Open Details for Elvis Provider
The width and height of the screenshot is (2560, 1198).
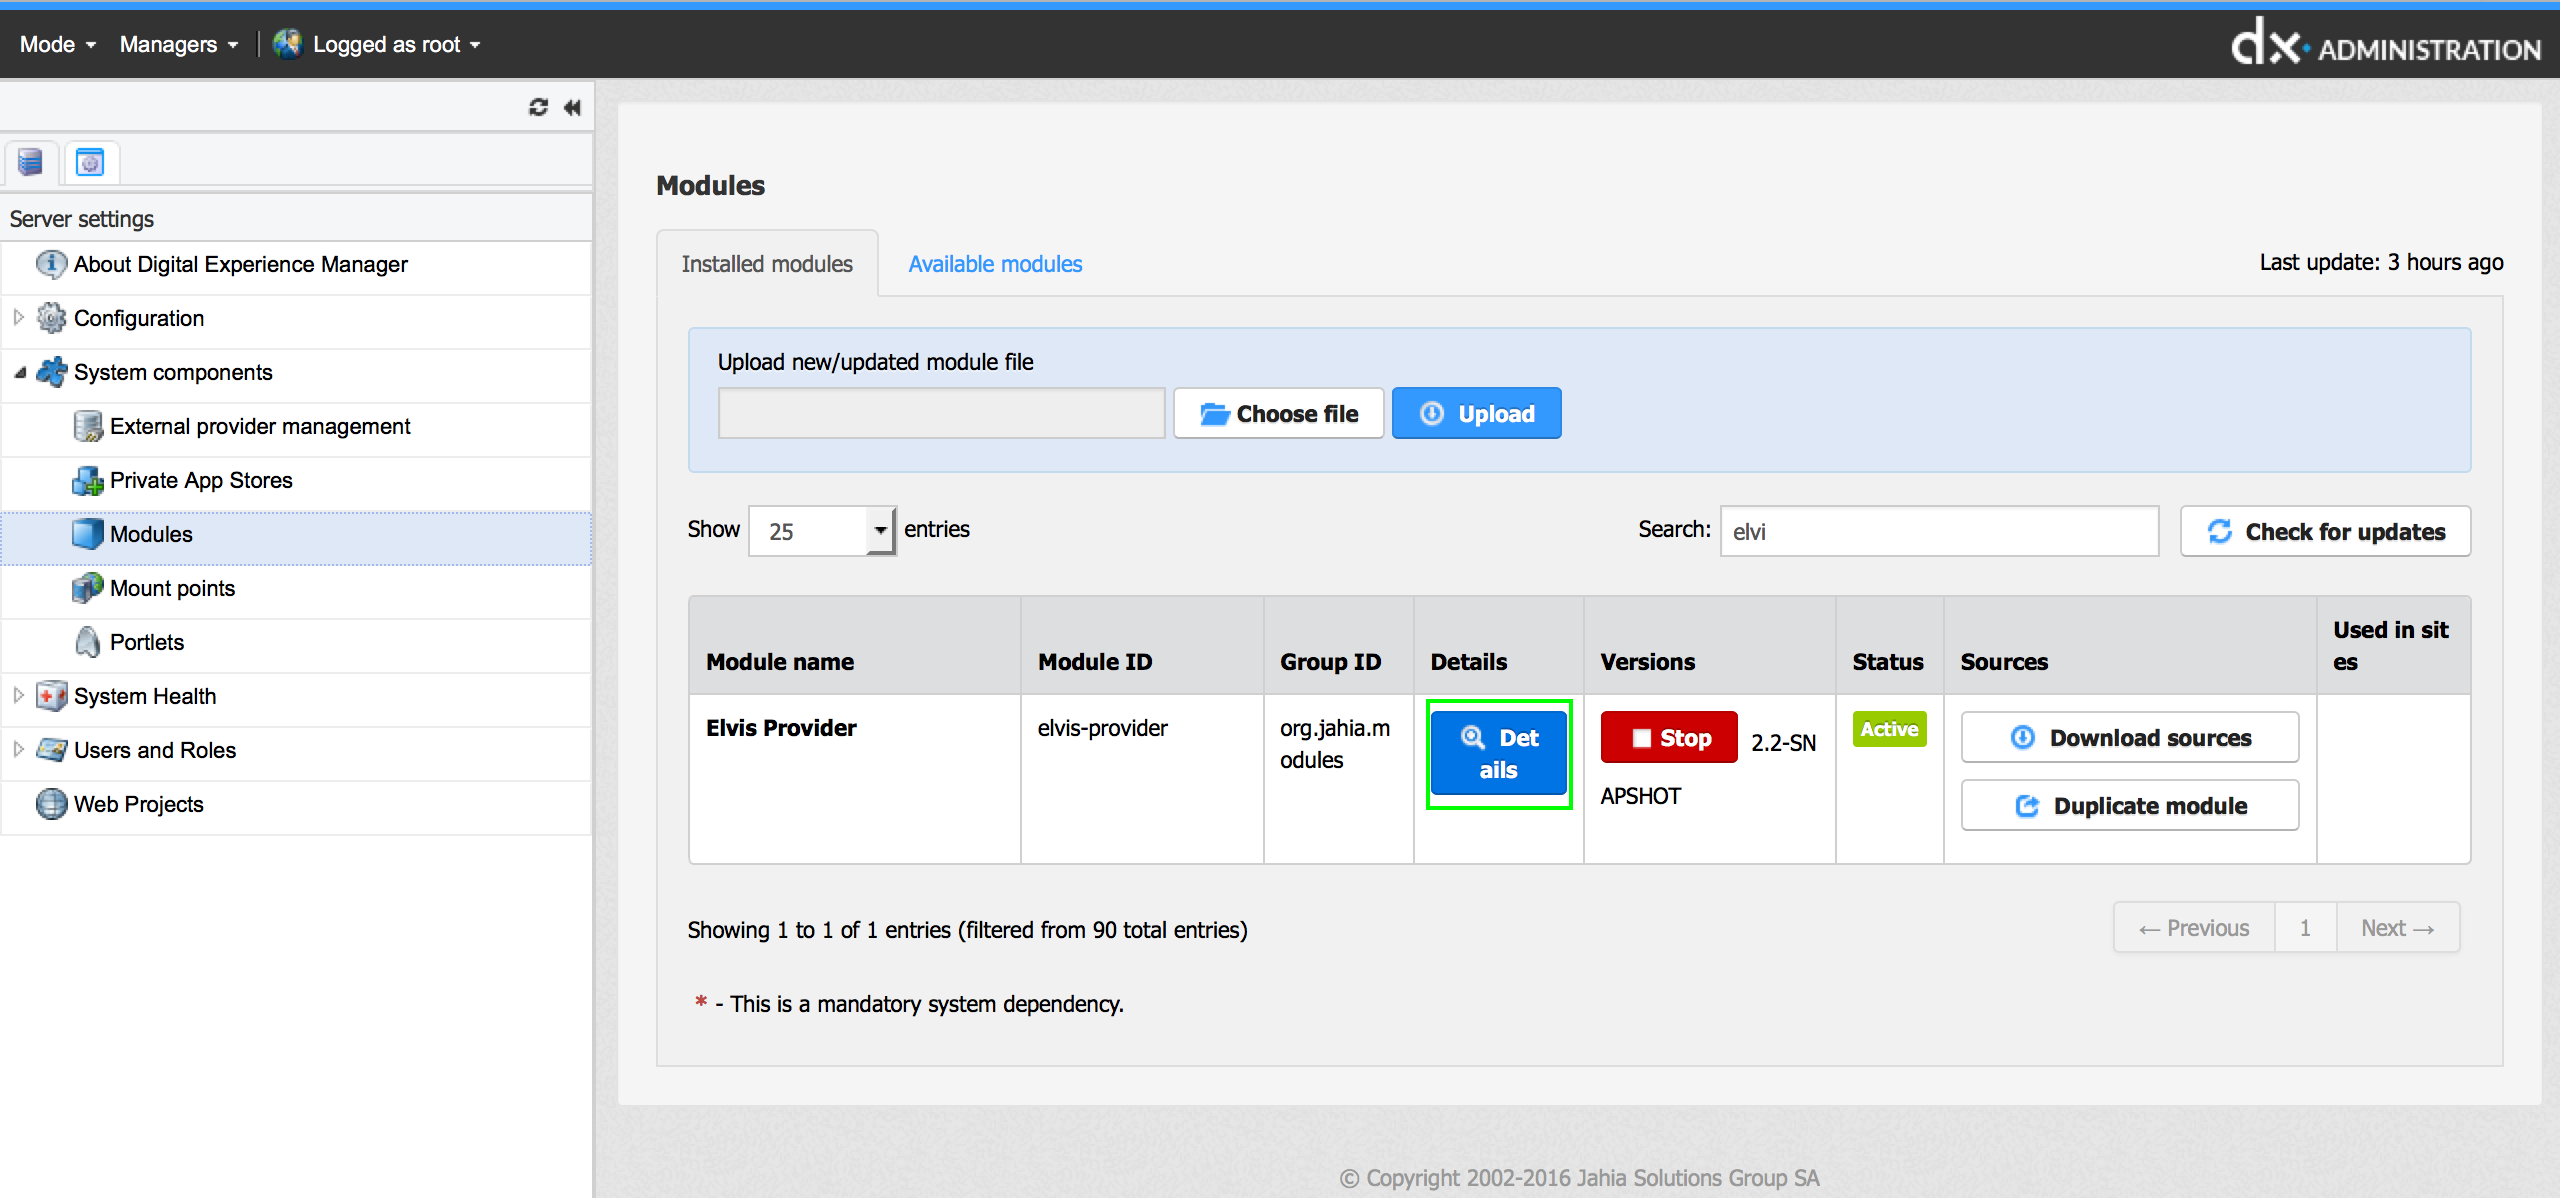pyautogui.click(x=1499, y=754)
